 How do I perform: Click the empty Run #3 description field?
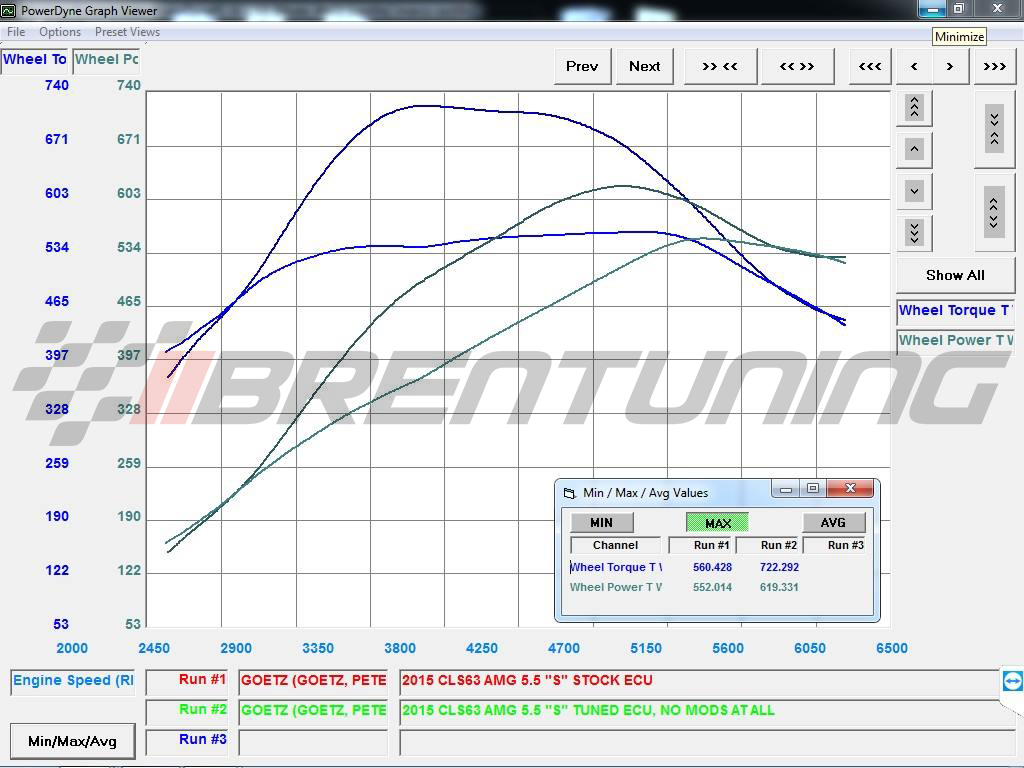(707, 742)
